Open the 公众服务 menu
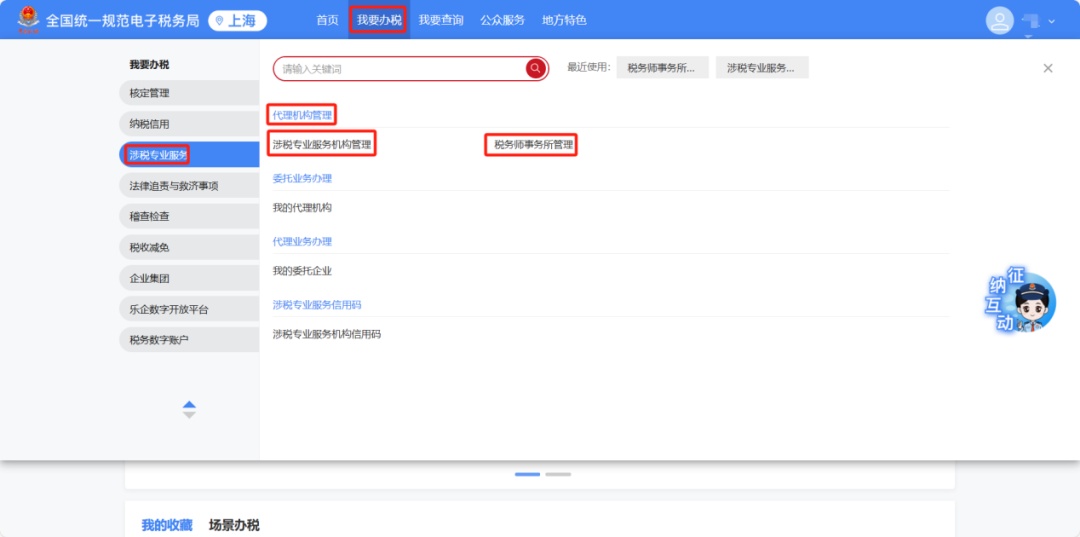This screenshot has height=537, width=1080. 502,20
